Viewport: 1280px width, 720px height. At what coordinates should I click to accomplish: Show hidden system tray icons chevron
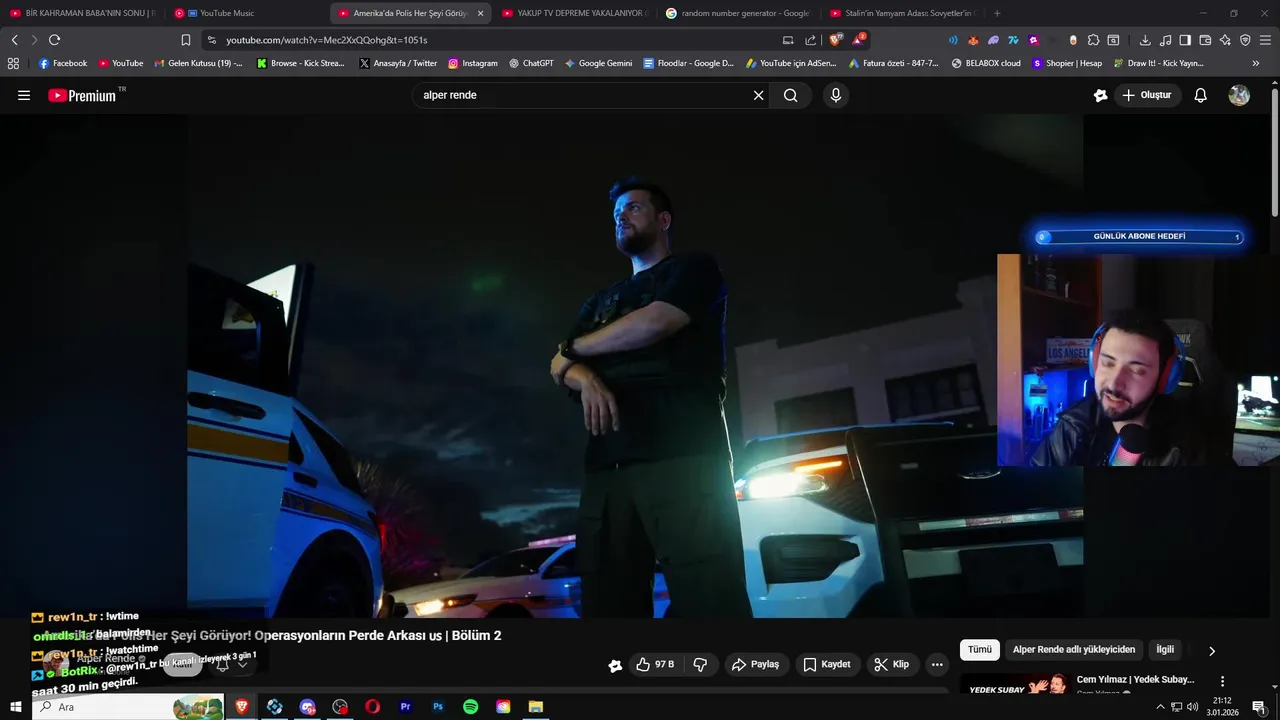click(1160, 707)
